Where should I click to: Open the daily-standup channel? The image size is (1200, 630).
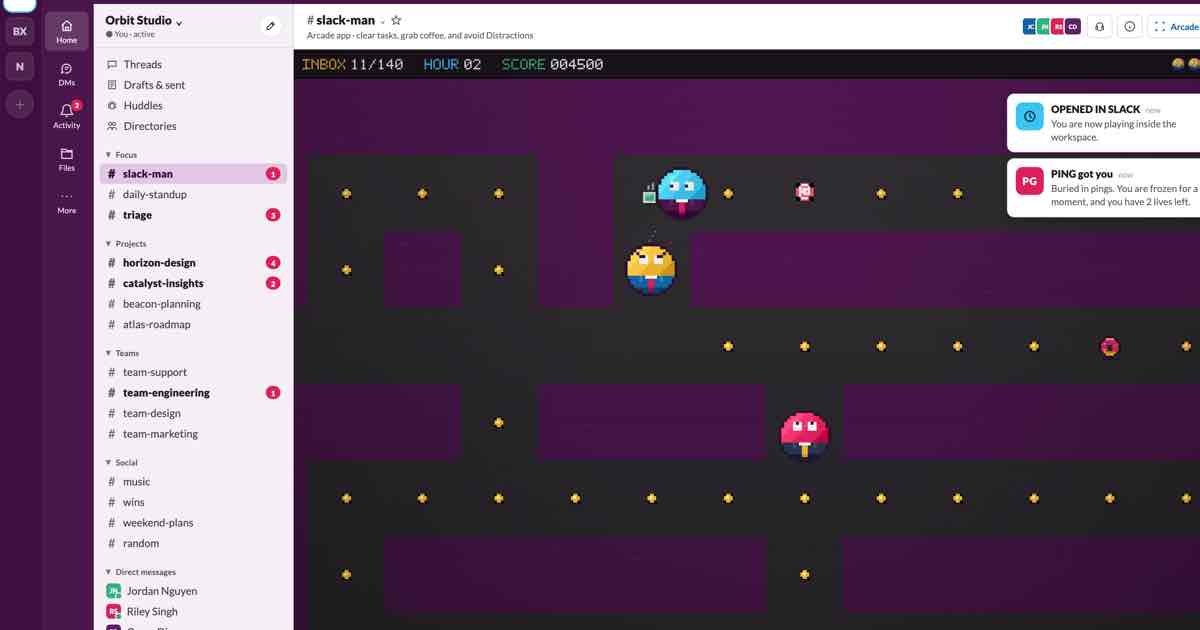[194, 194]
